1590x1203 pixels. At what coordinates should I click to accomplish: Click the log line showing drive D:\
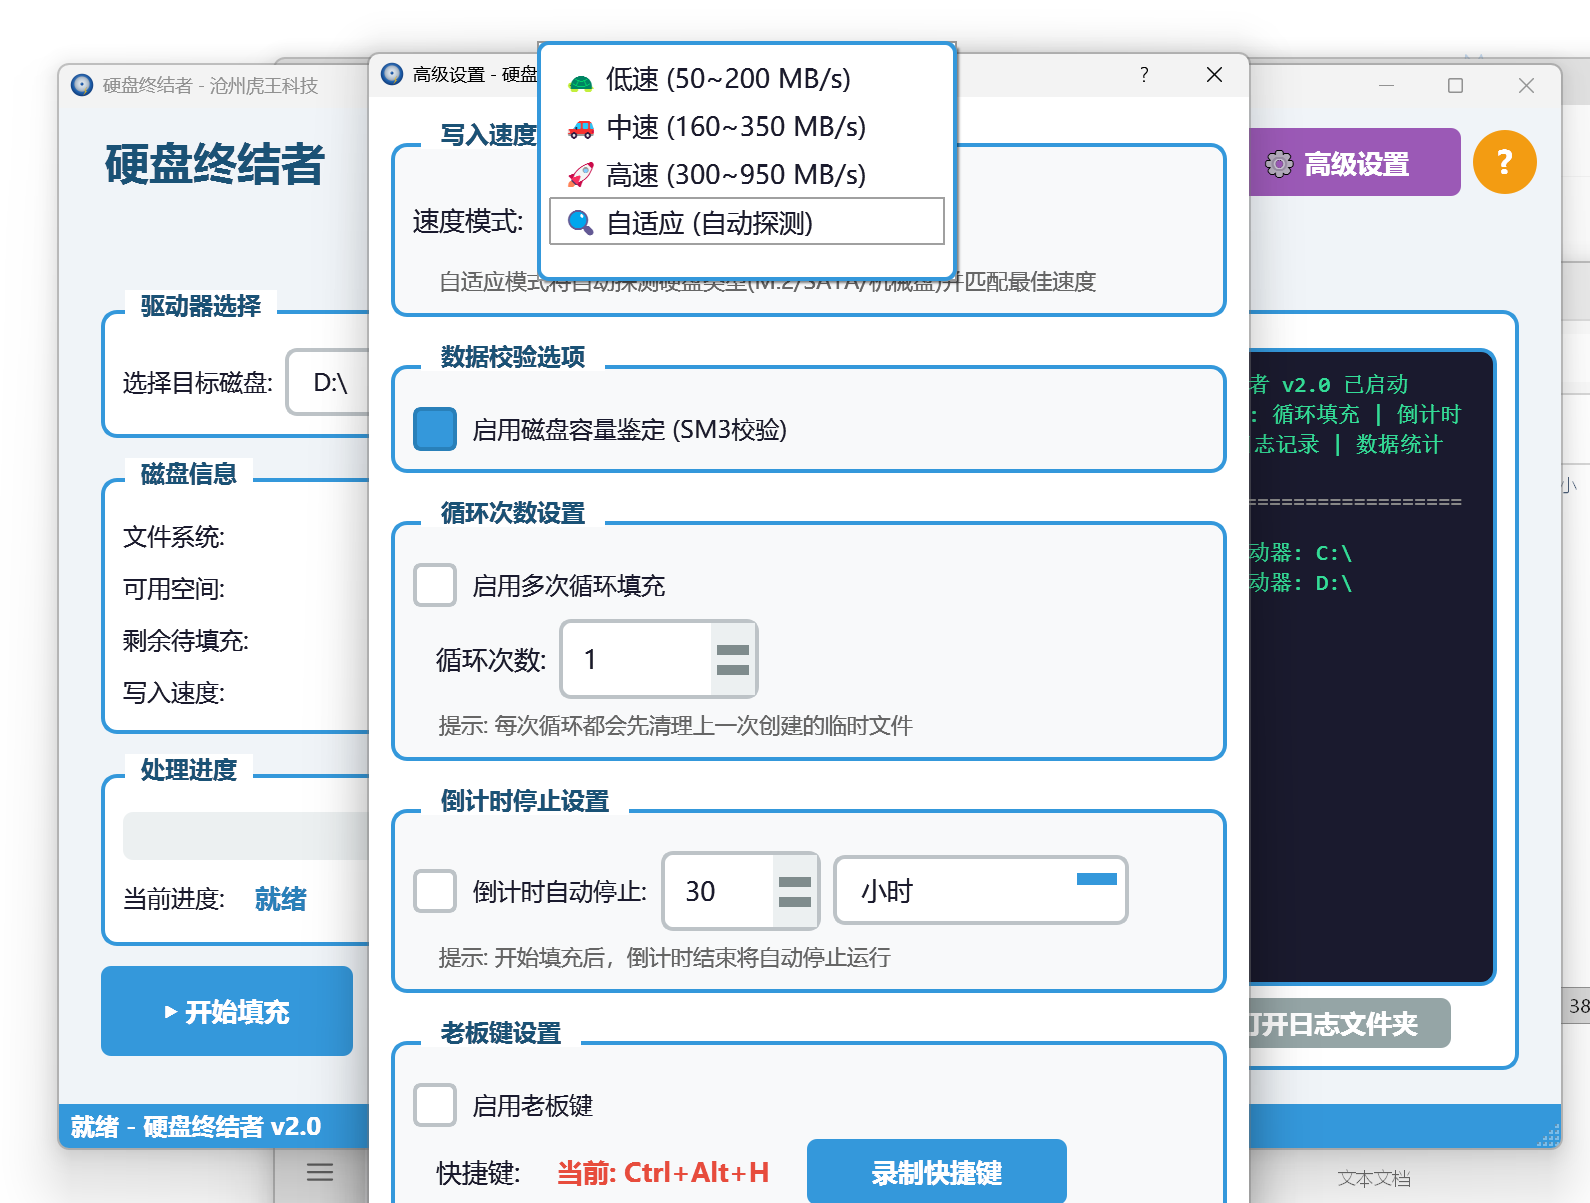[1301, 583]
